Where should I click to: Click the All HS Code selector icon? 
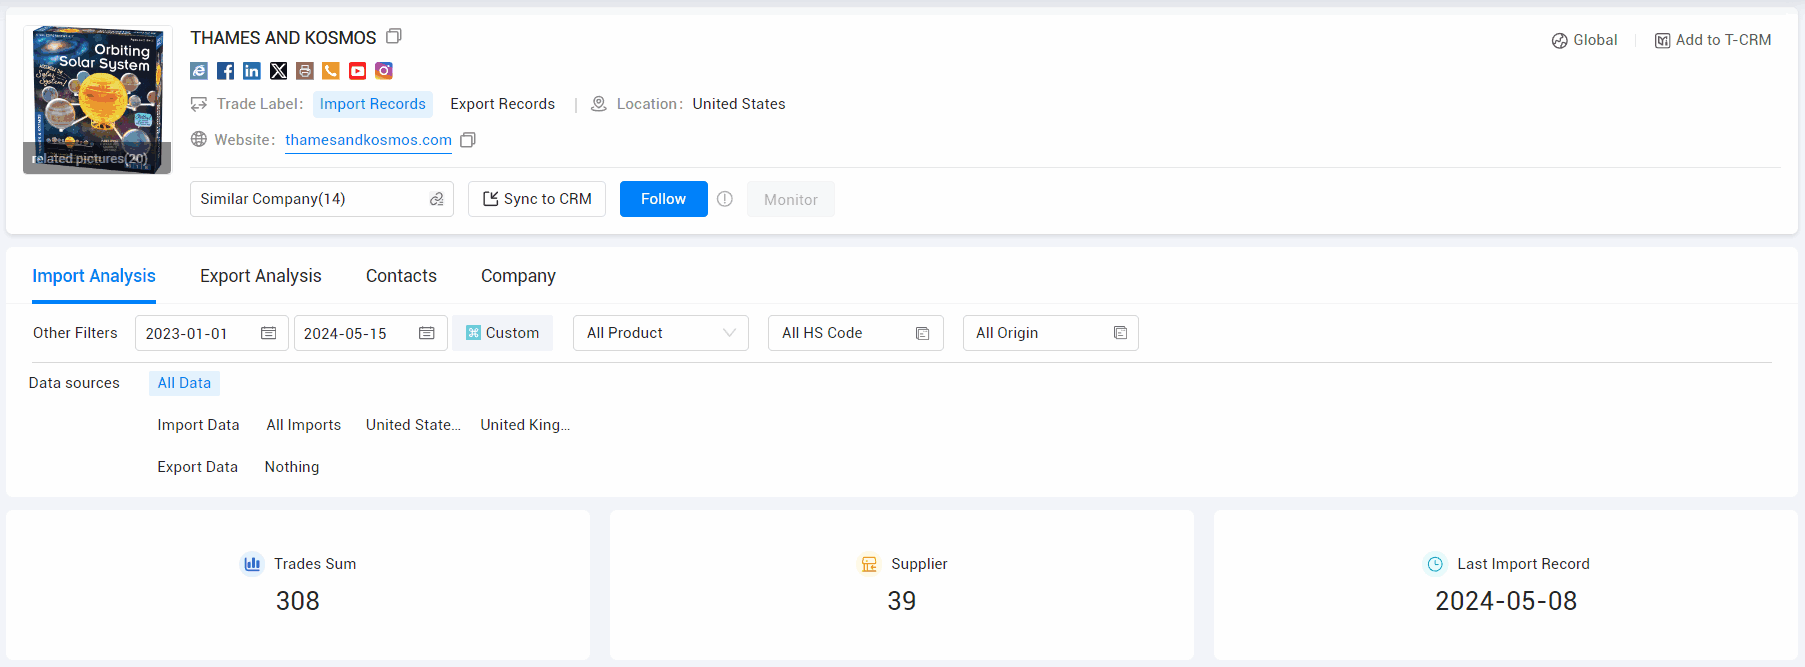coord(923,333)
